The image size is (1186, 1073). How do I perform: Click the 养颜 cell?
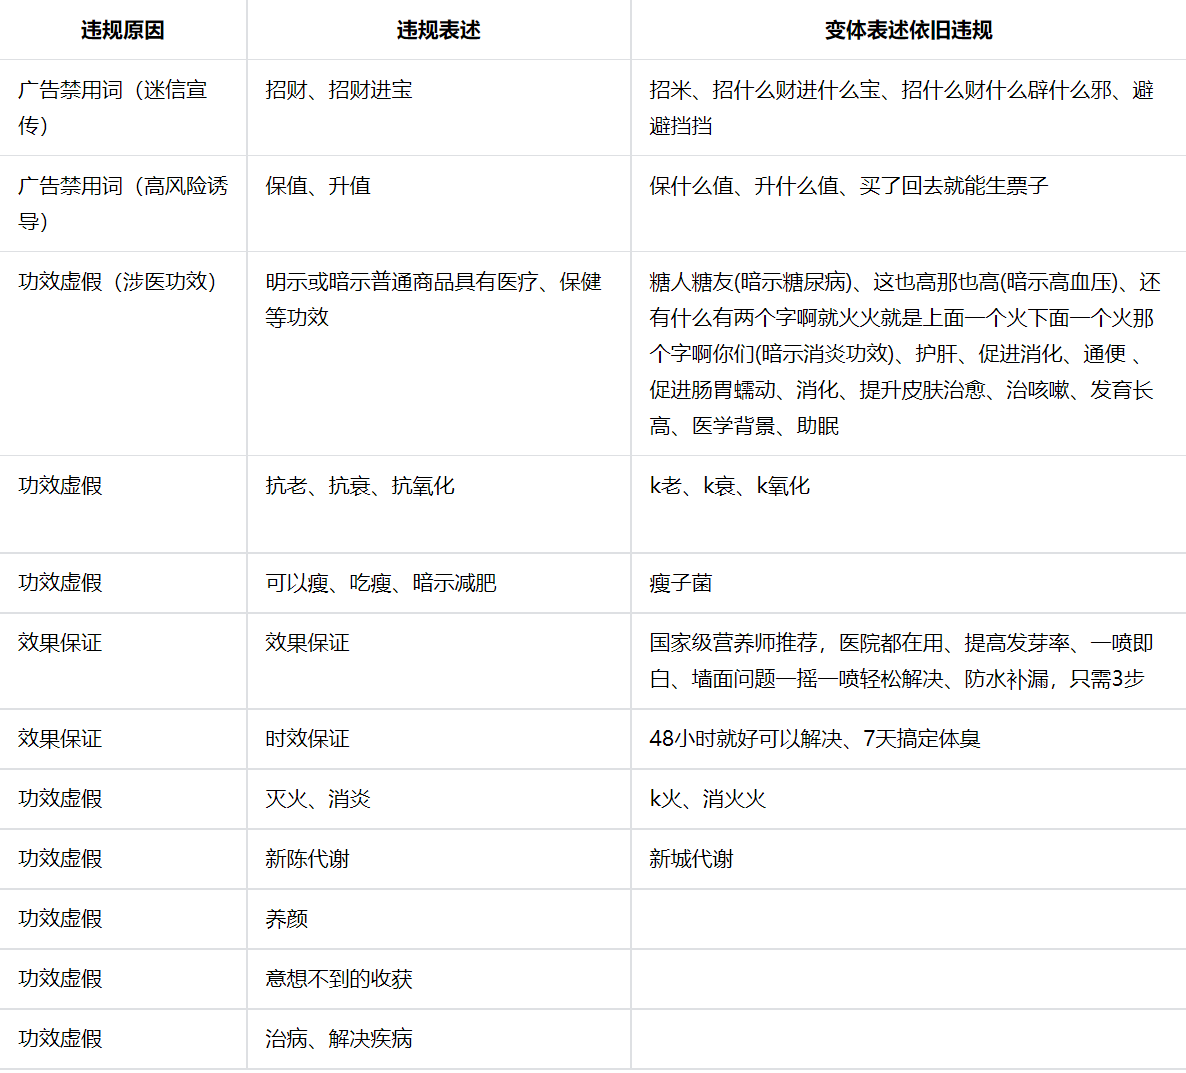(439, 919)
